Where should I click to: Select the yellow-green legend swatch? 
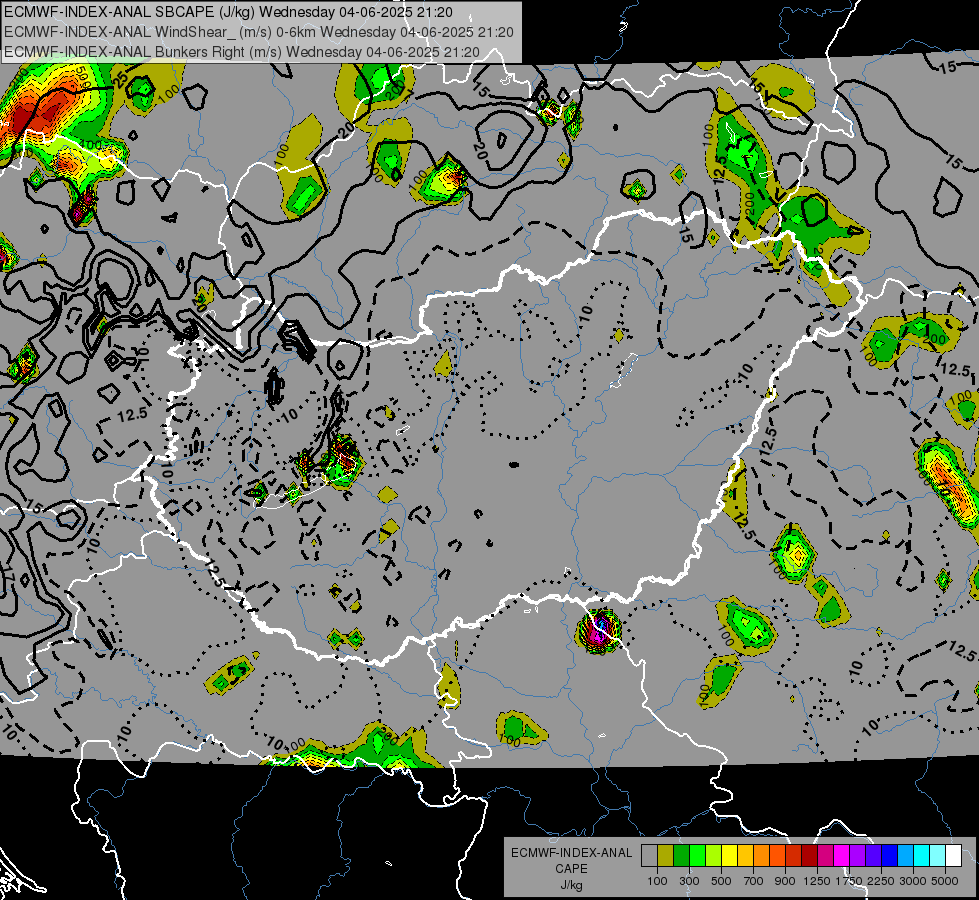coord(713,856)
